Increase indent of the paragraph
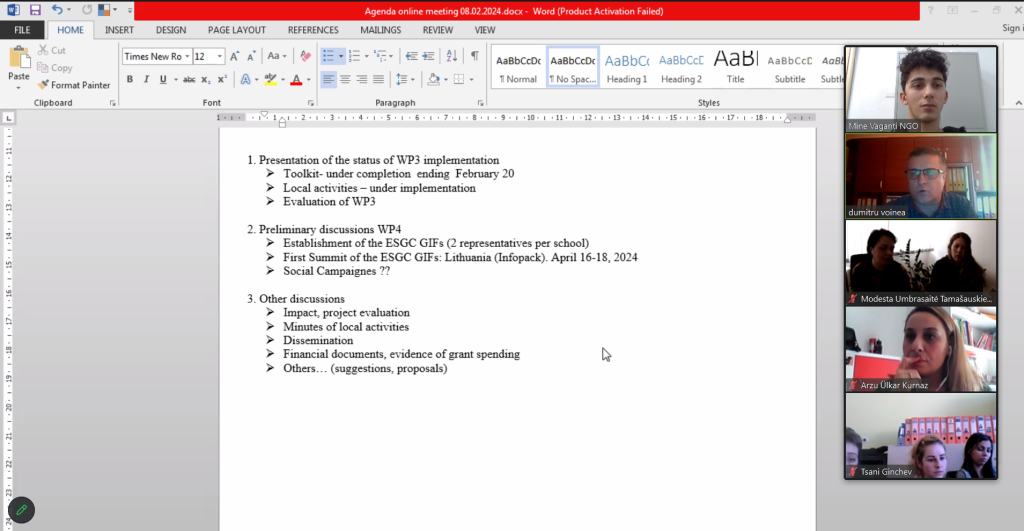The image size is (1024, 531). click(427, 57)
